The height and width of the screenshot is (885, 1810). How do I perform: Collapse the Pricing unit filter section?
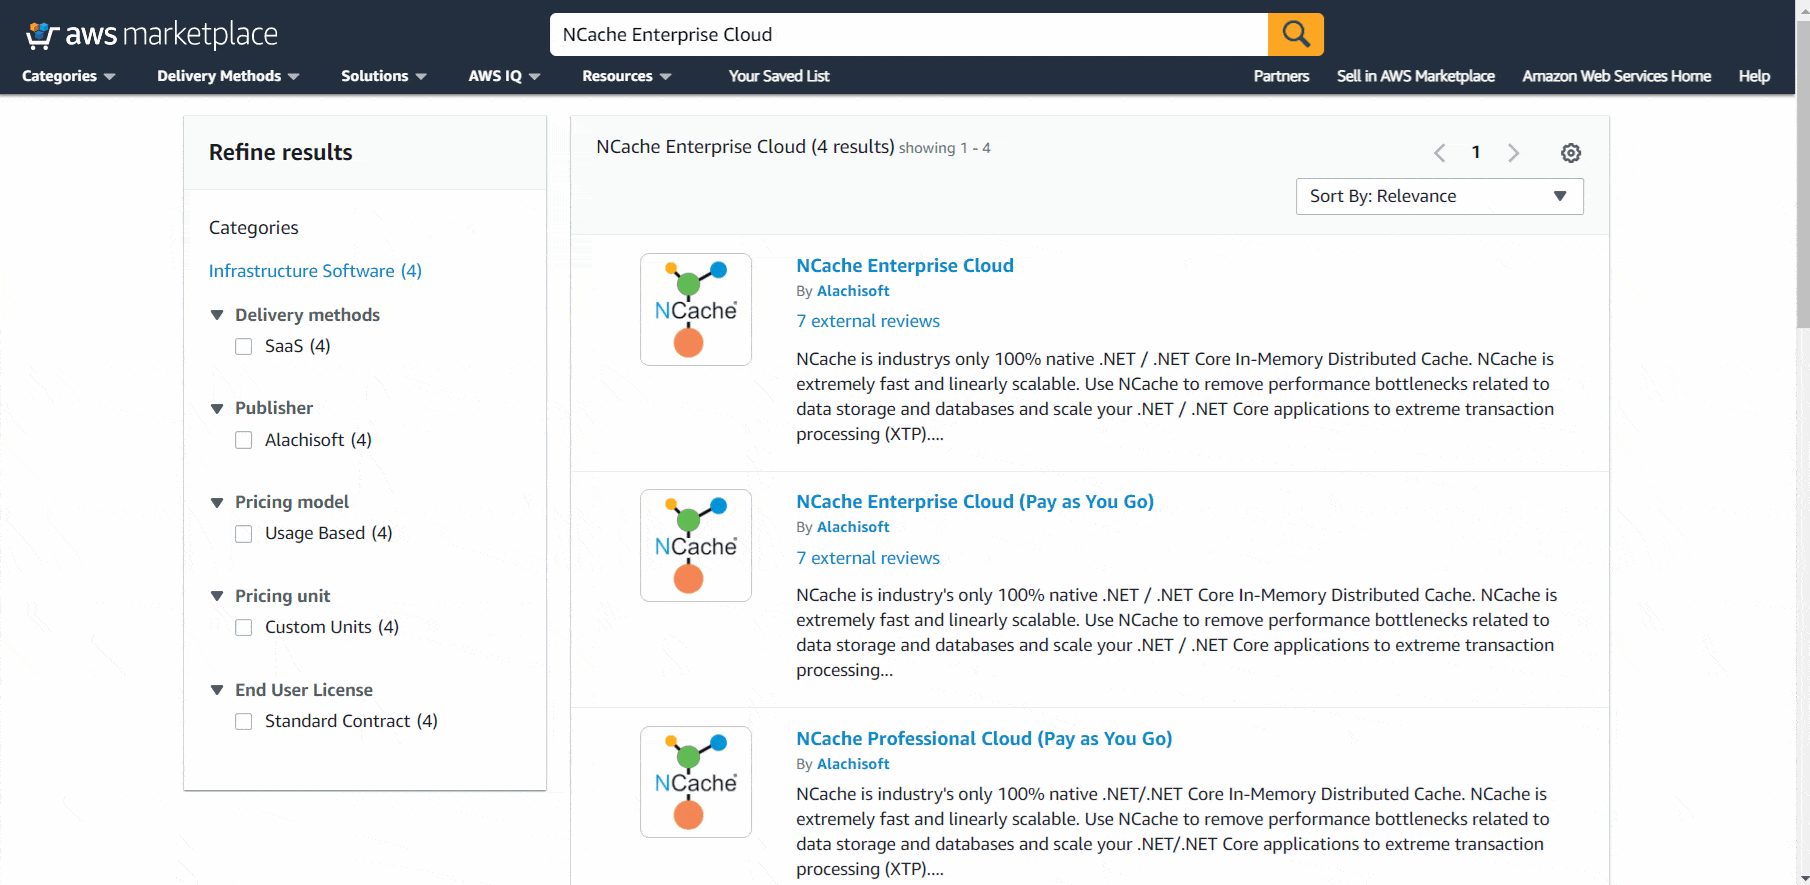217,596
